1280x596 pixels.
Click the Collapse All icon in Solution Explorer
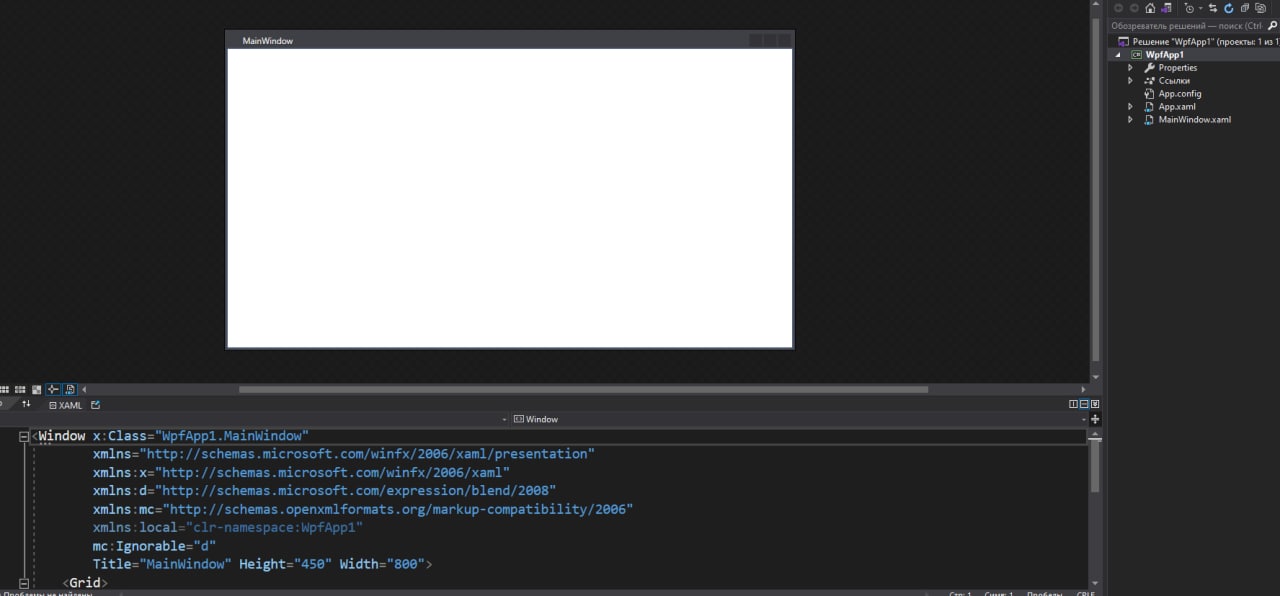(1245, 8)
